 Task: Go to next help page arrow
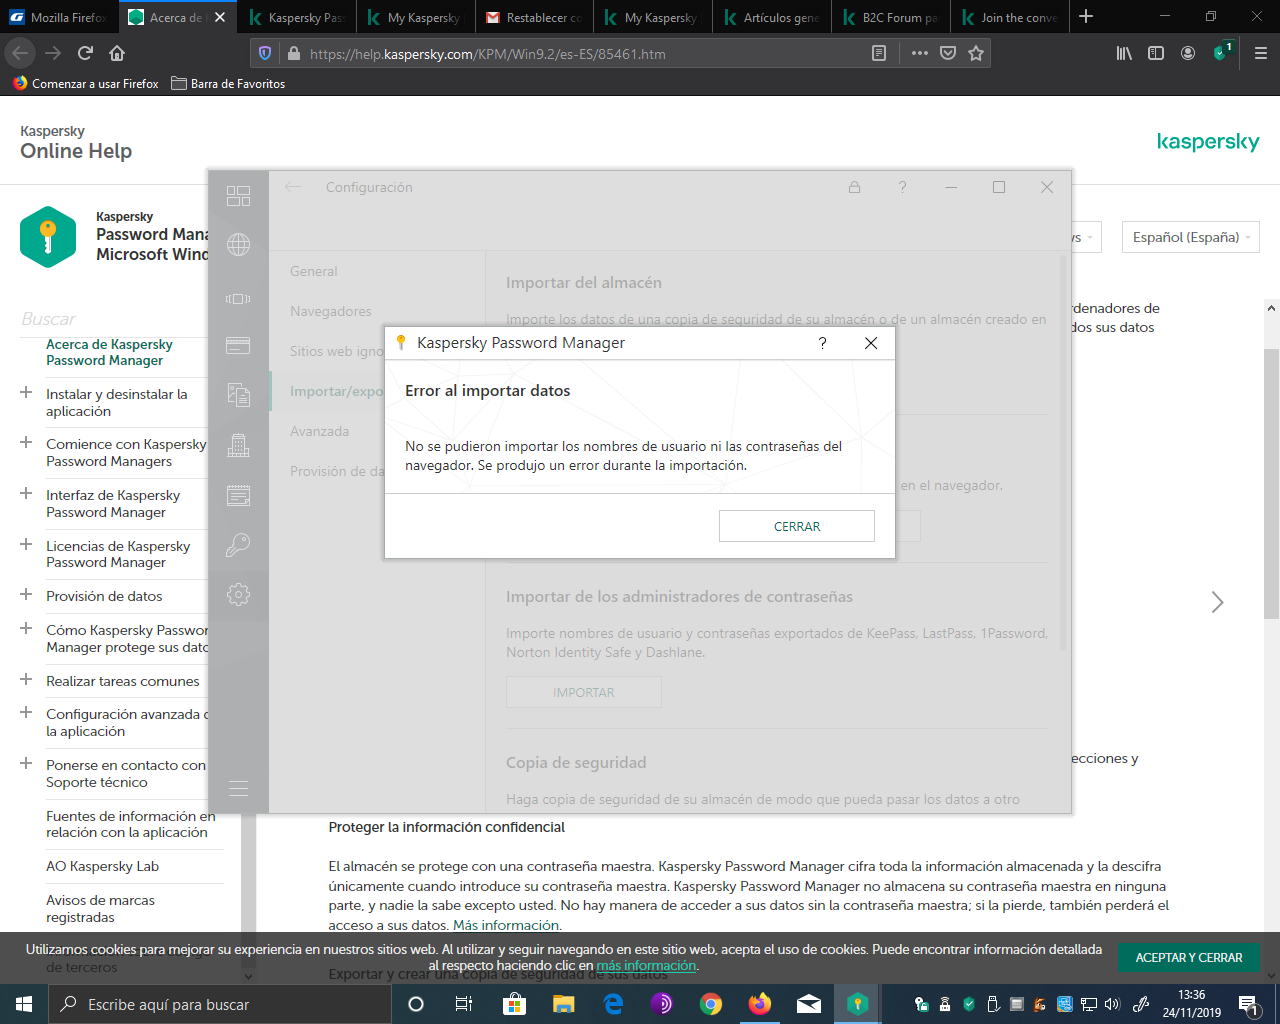pos(1217,602)
